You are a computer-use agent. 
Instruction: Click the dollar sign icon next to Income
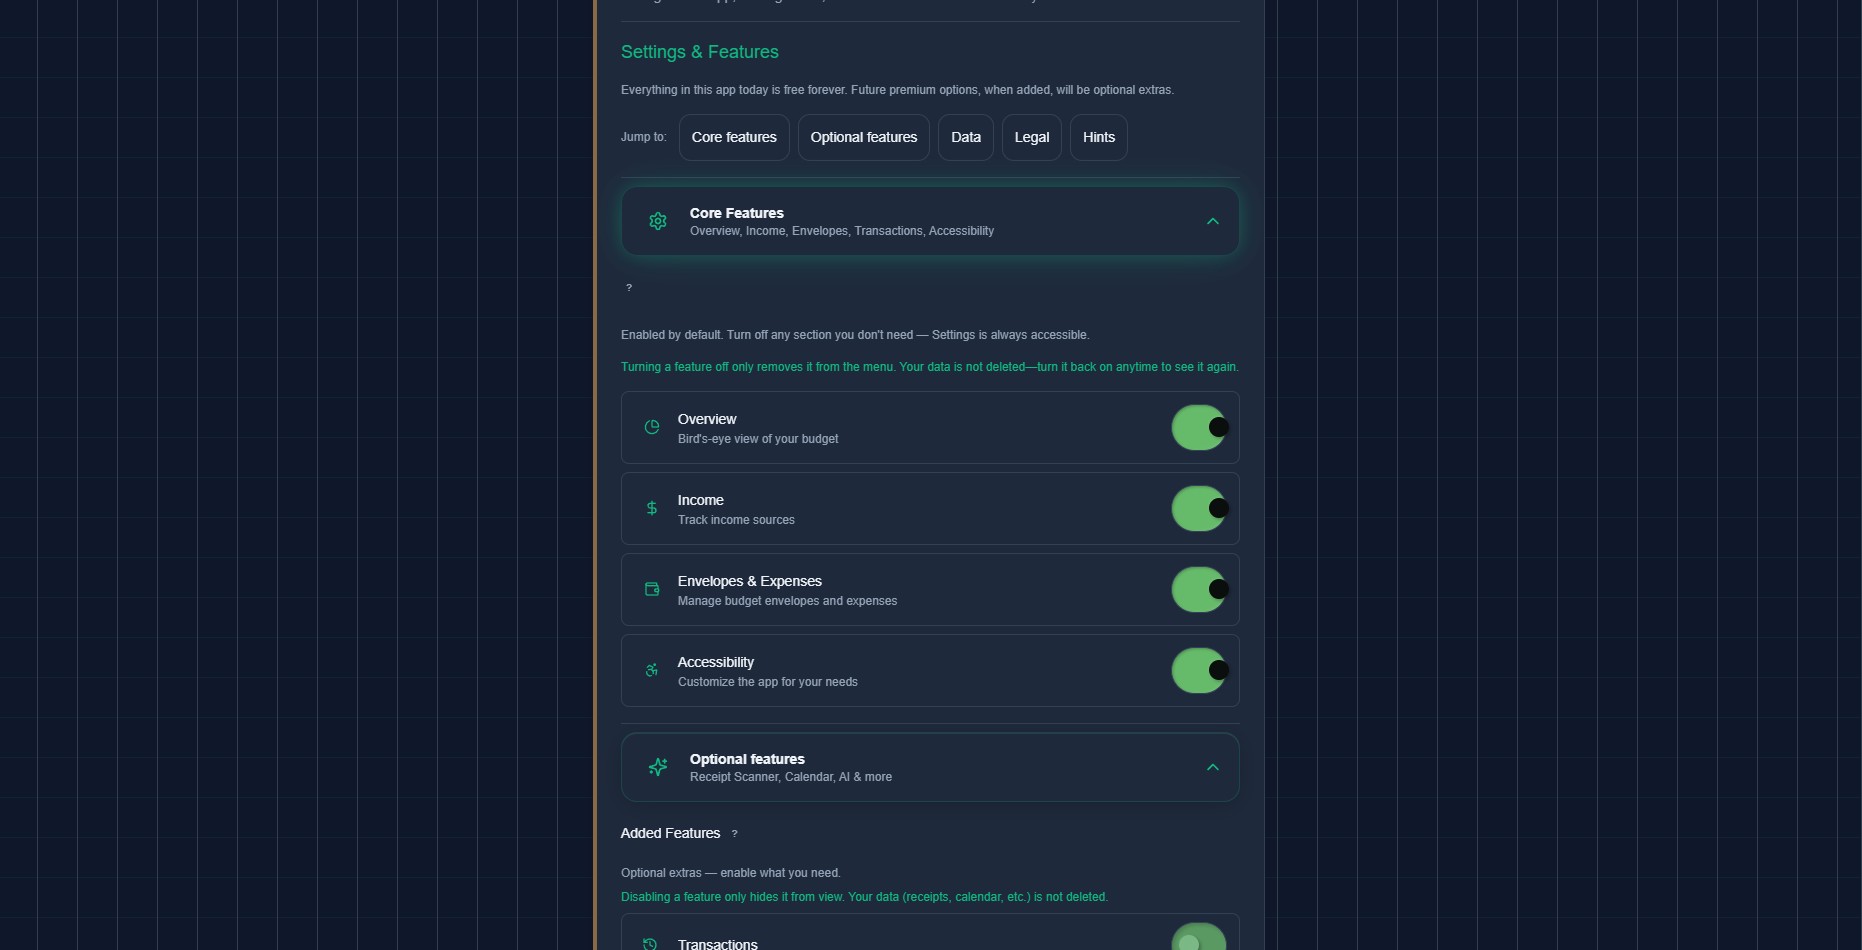651,508
